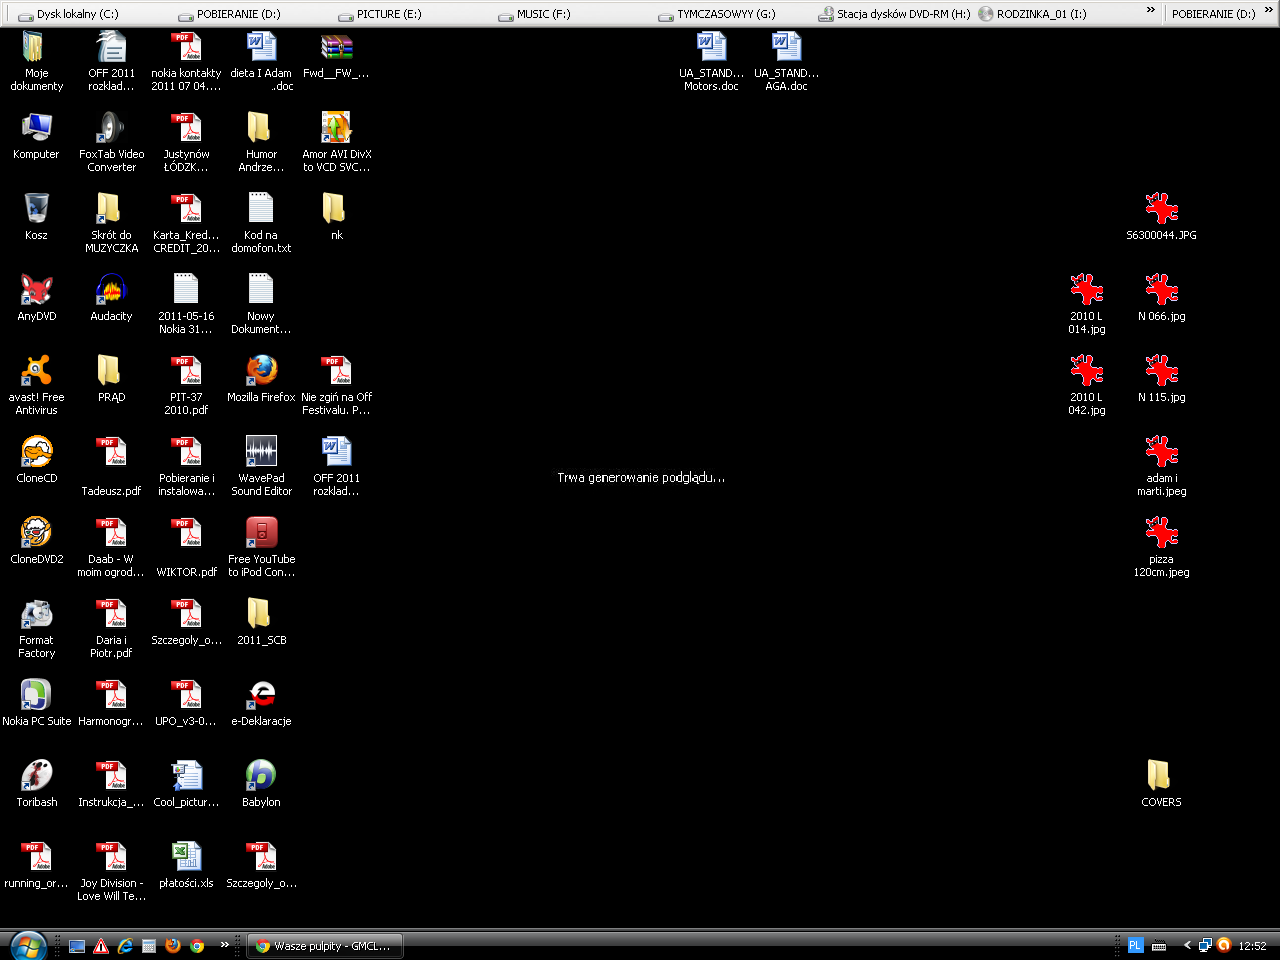Click the PL language indicator
1280x960 pixels.
[x=1135, y=946]
